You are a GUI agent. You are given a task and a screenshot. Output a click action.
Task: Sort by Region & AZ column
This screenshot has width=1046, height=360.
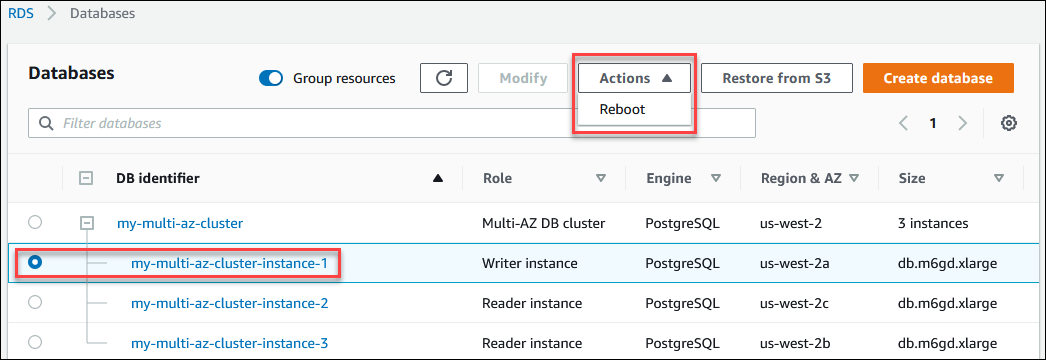coord(853,178)
